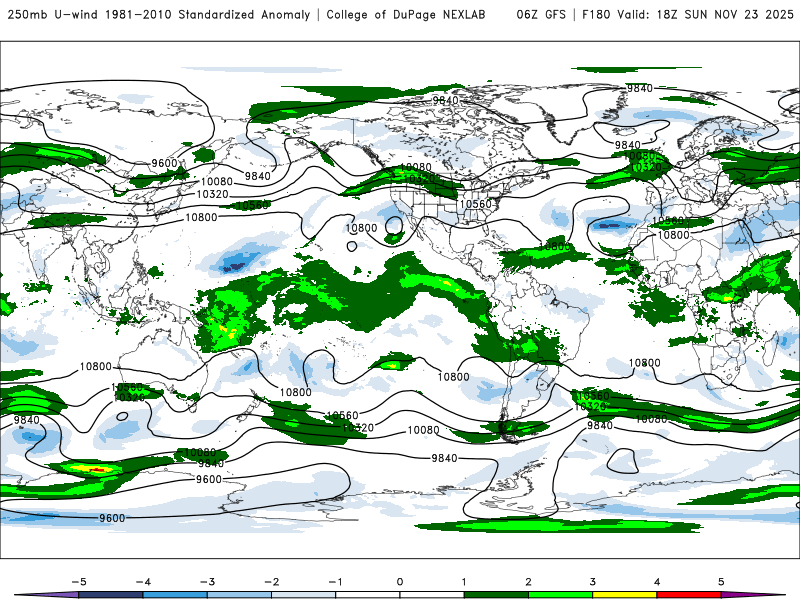Click the '1' colorbar tick label
This screenshot has width=800, height=600.
coord(464,582)
